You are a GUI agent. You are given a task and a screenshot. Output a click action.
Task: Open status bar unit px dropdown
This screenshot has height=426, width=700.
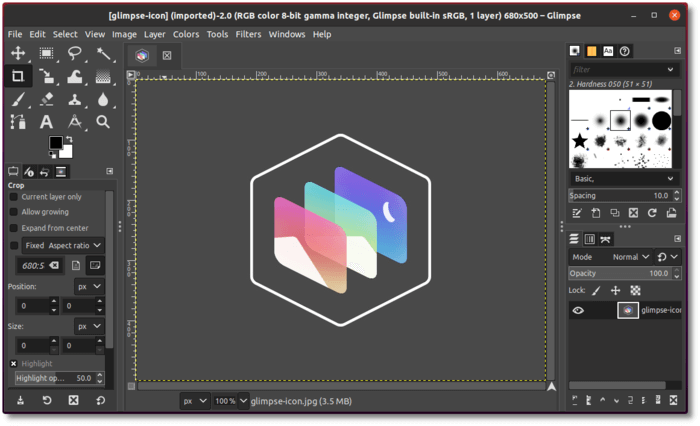click(195, 401)
